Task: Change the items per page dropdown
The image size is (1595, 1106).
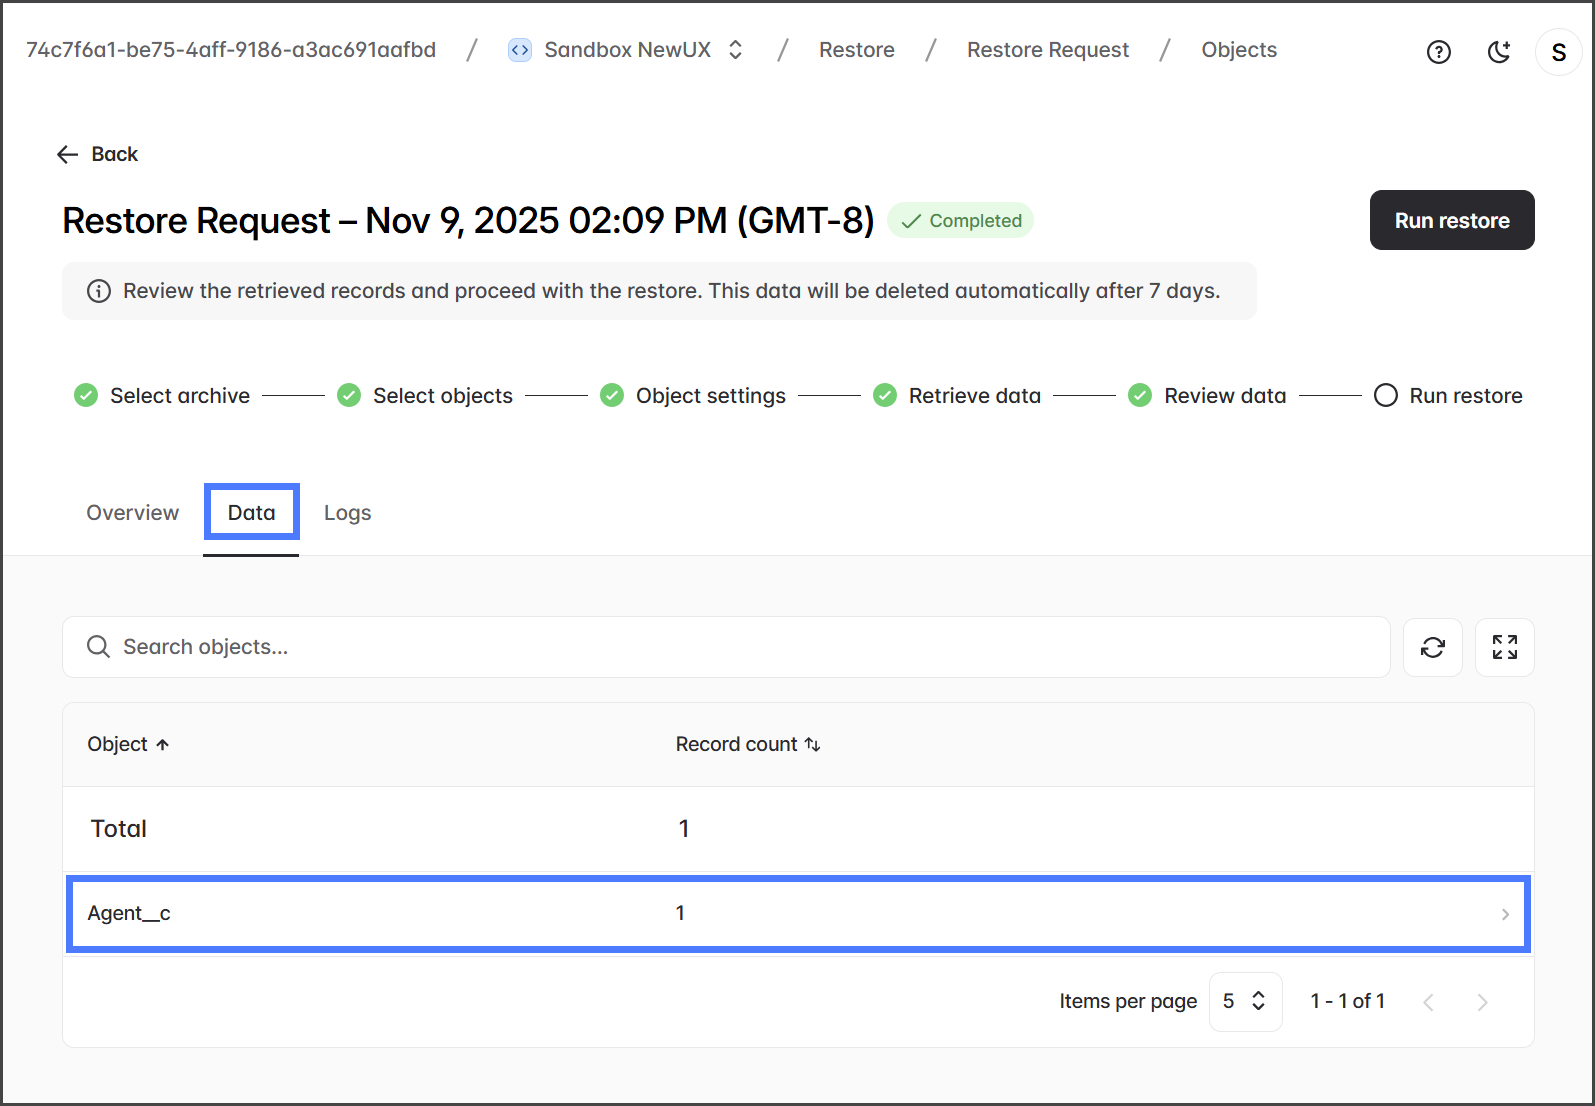Action: pos(1245,1001)
